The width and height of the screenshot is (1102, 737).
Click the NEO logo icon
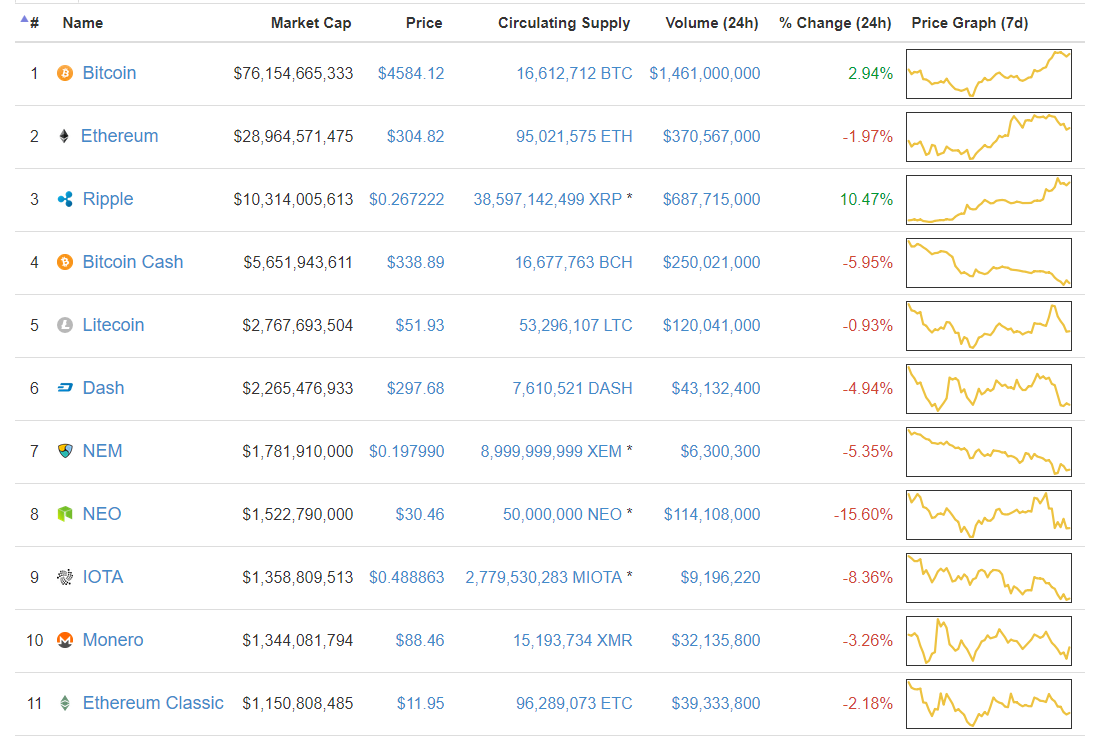point(65,514)
